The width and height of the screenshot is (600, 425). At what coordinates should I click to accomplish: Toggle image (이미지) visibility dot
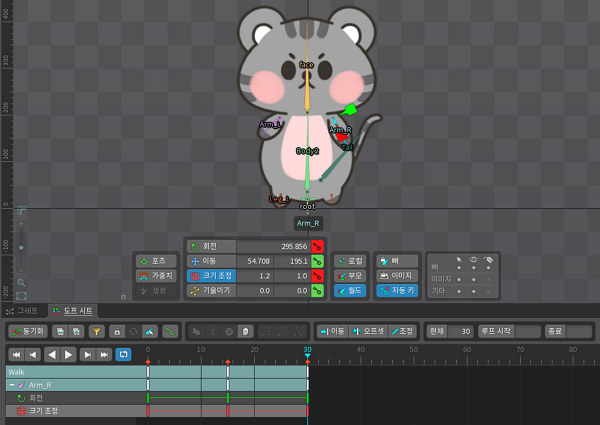pos(474,279)
